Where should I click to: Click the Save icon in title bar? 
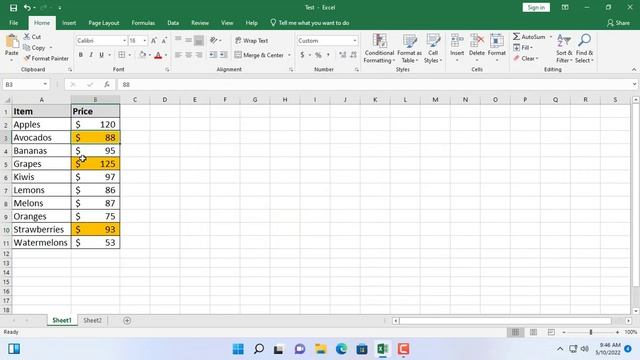pyautogui.click(x=13, y=8)
